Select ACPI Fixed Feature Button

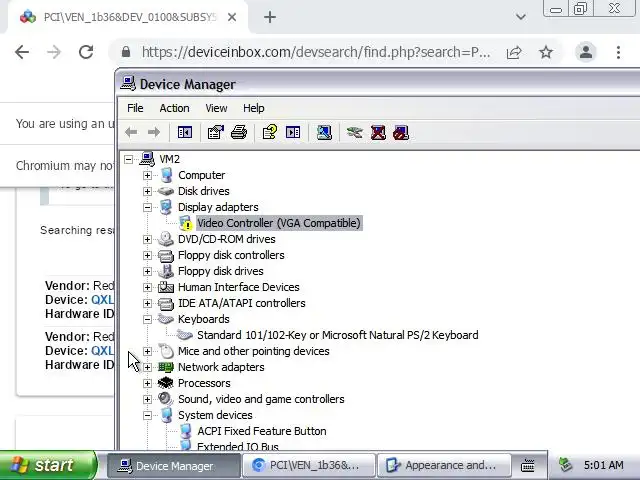click(262, 431)
